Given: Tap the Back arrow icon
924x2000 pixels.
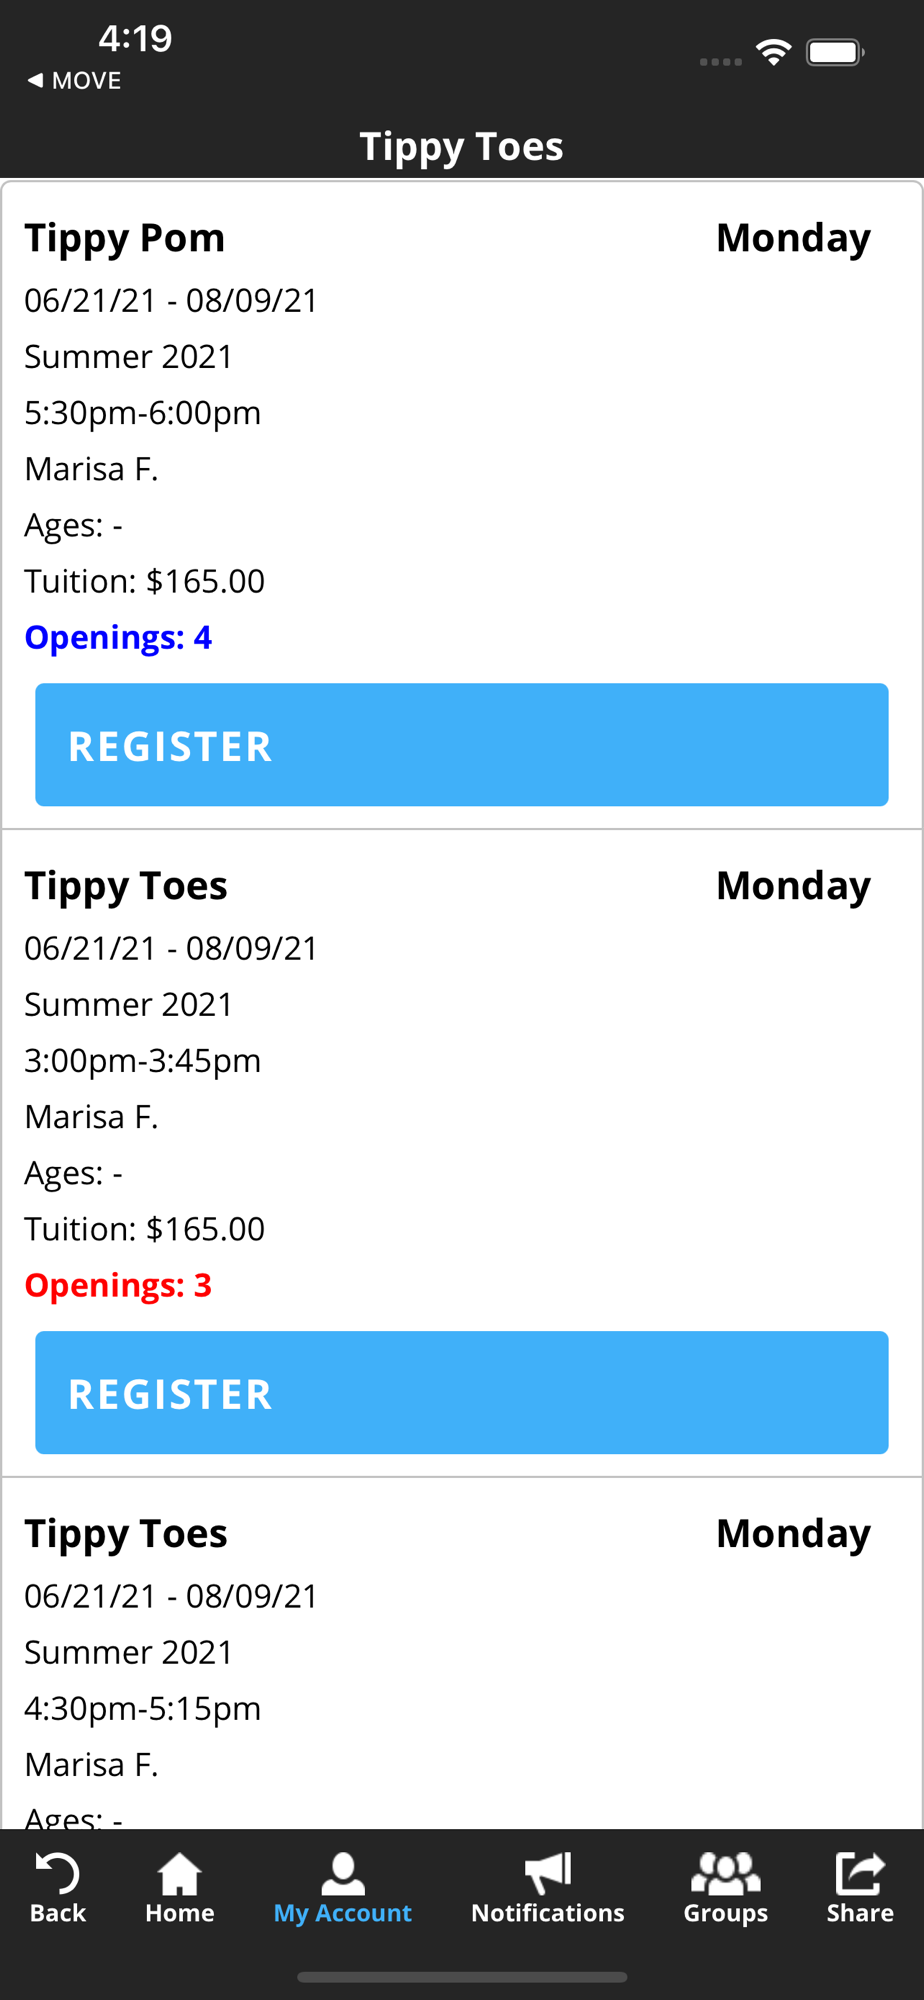Looking at the screenshot, I should click(57, 1873).
